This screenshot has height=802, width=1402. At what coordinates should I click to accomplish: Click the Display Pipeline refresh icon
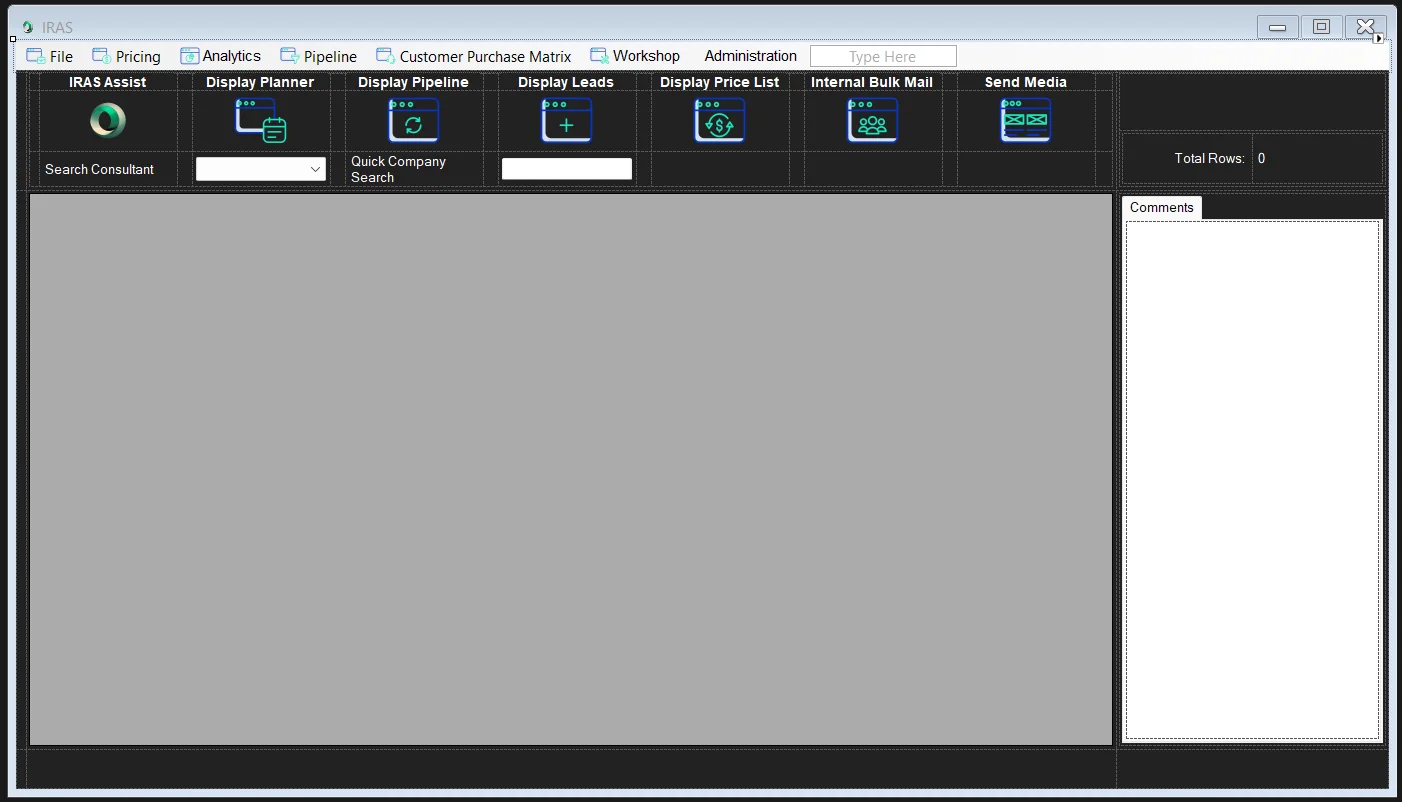tap(413, 121)
